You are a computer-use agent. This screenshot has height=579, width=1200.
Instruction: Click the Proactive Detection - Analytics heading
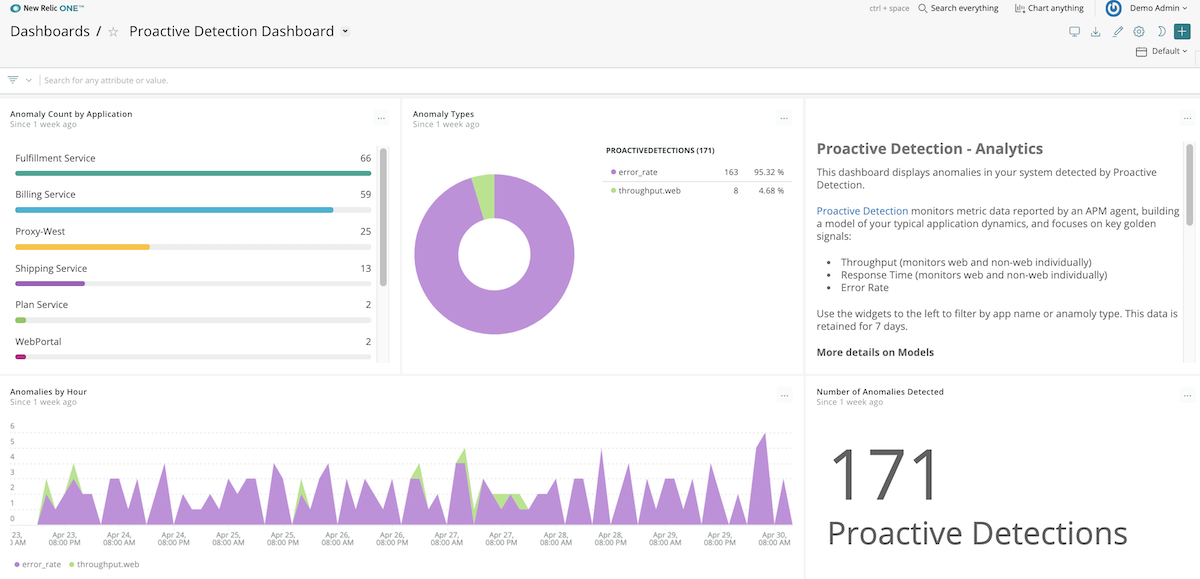pyautogui.click(x=930, y=149)
